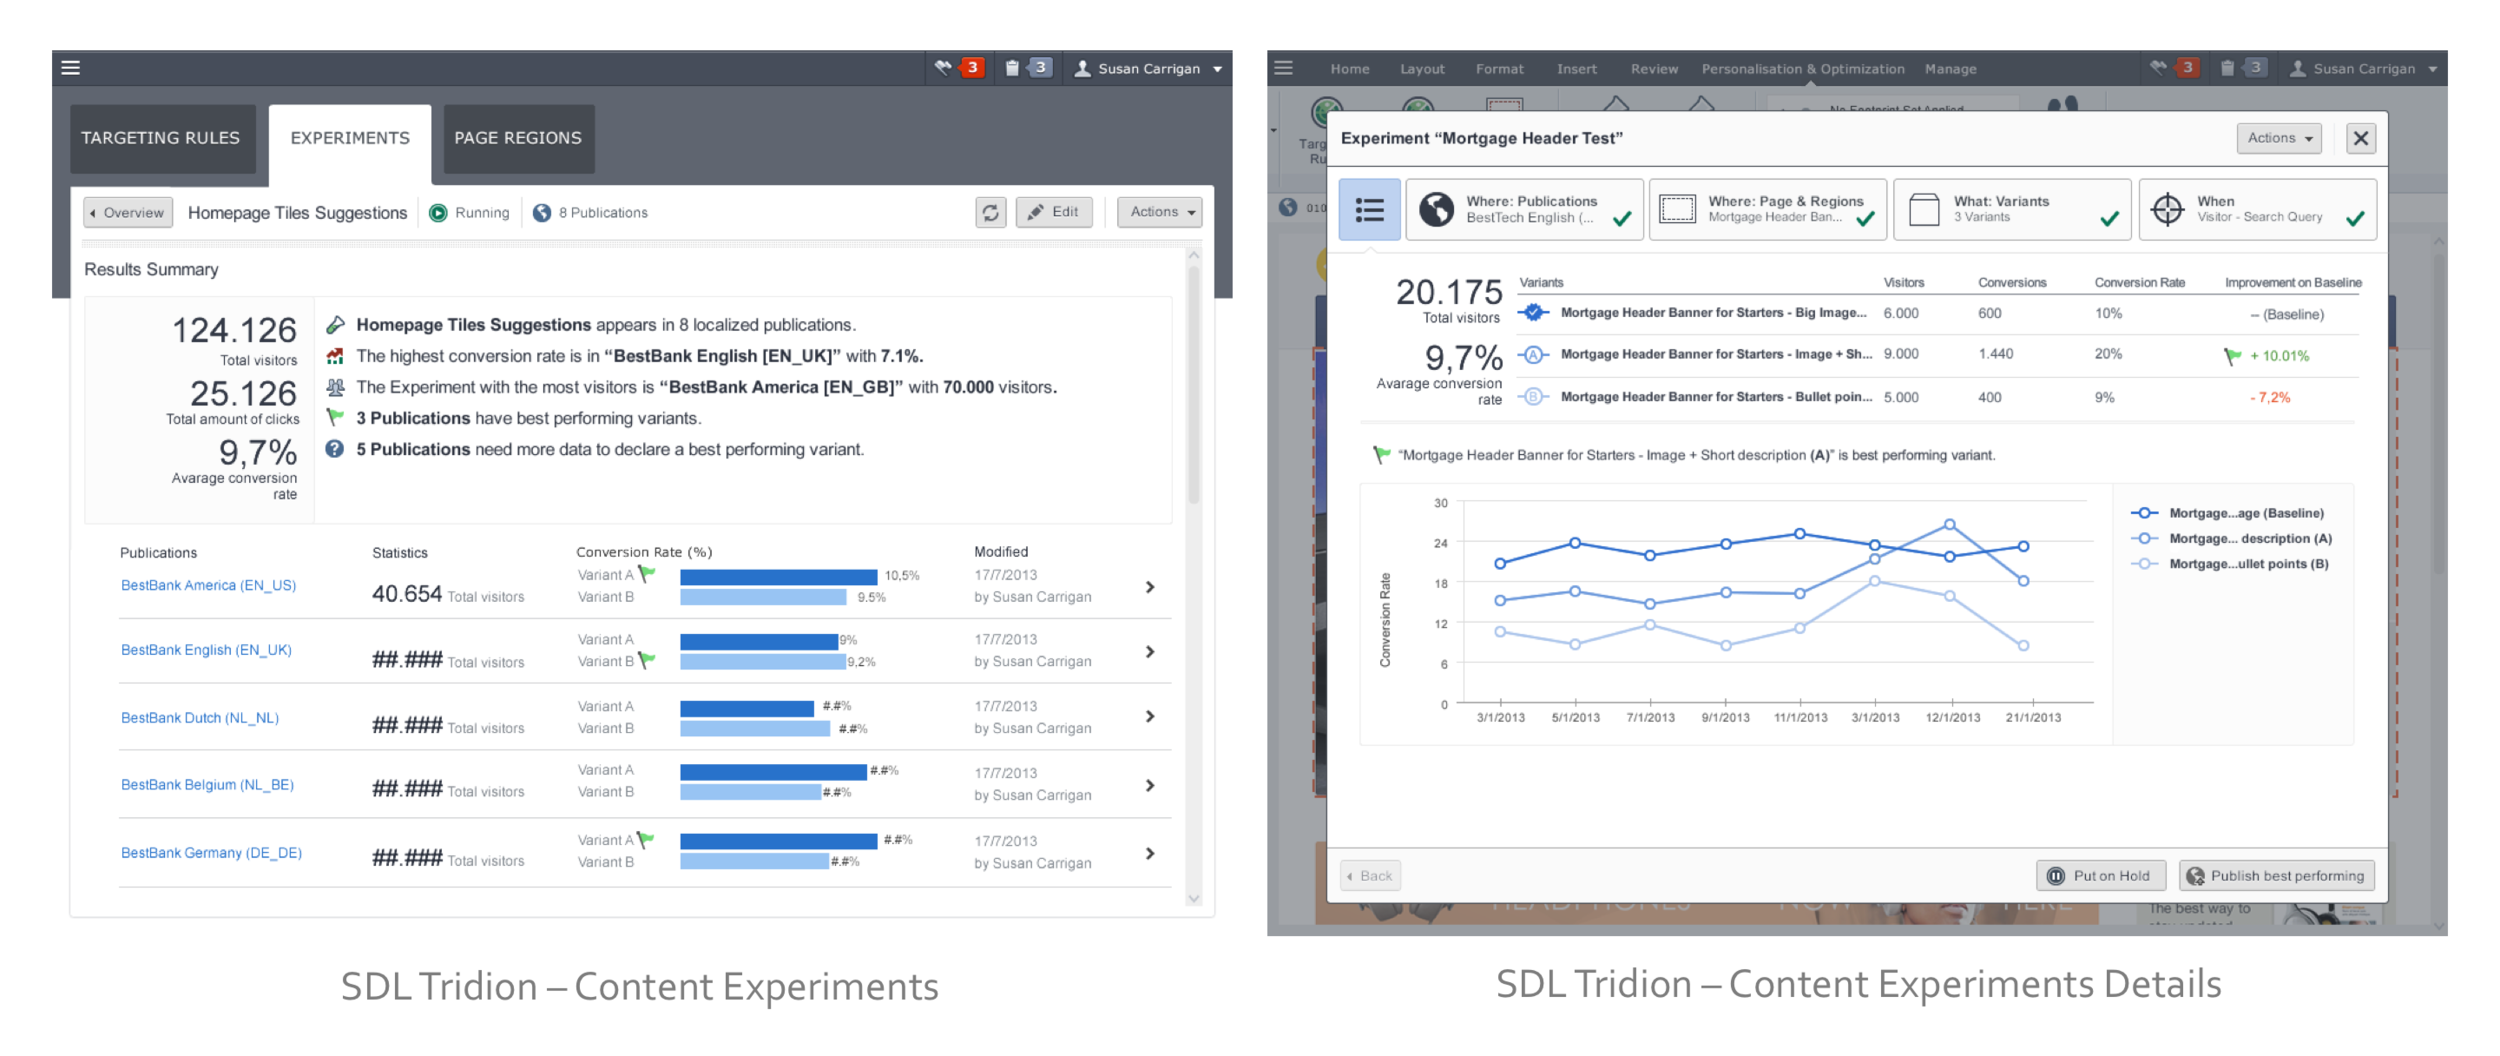The image size is (2500, 1056).
Task: Click best-variant flag on BestBank America Variant A
Action: click(x=647, y=574)
